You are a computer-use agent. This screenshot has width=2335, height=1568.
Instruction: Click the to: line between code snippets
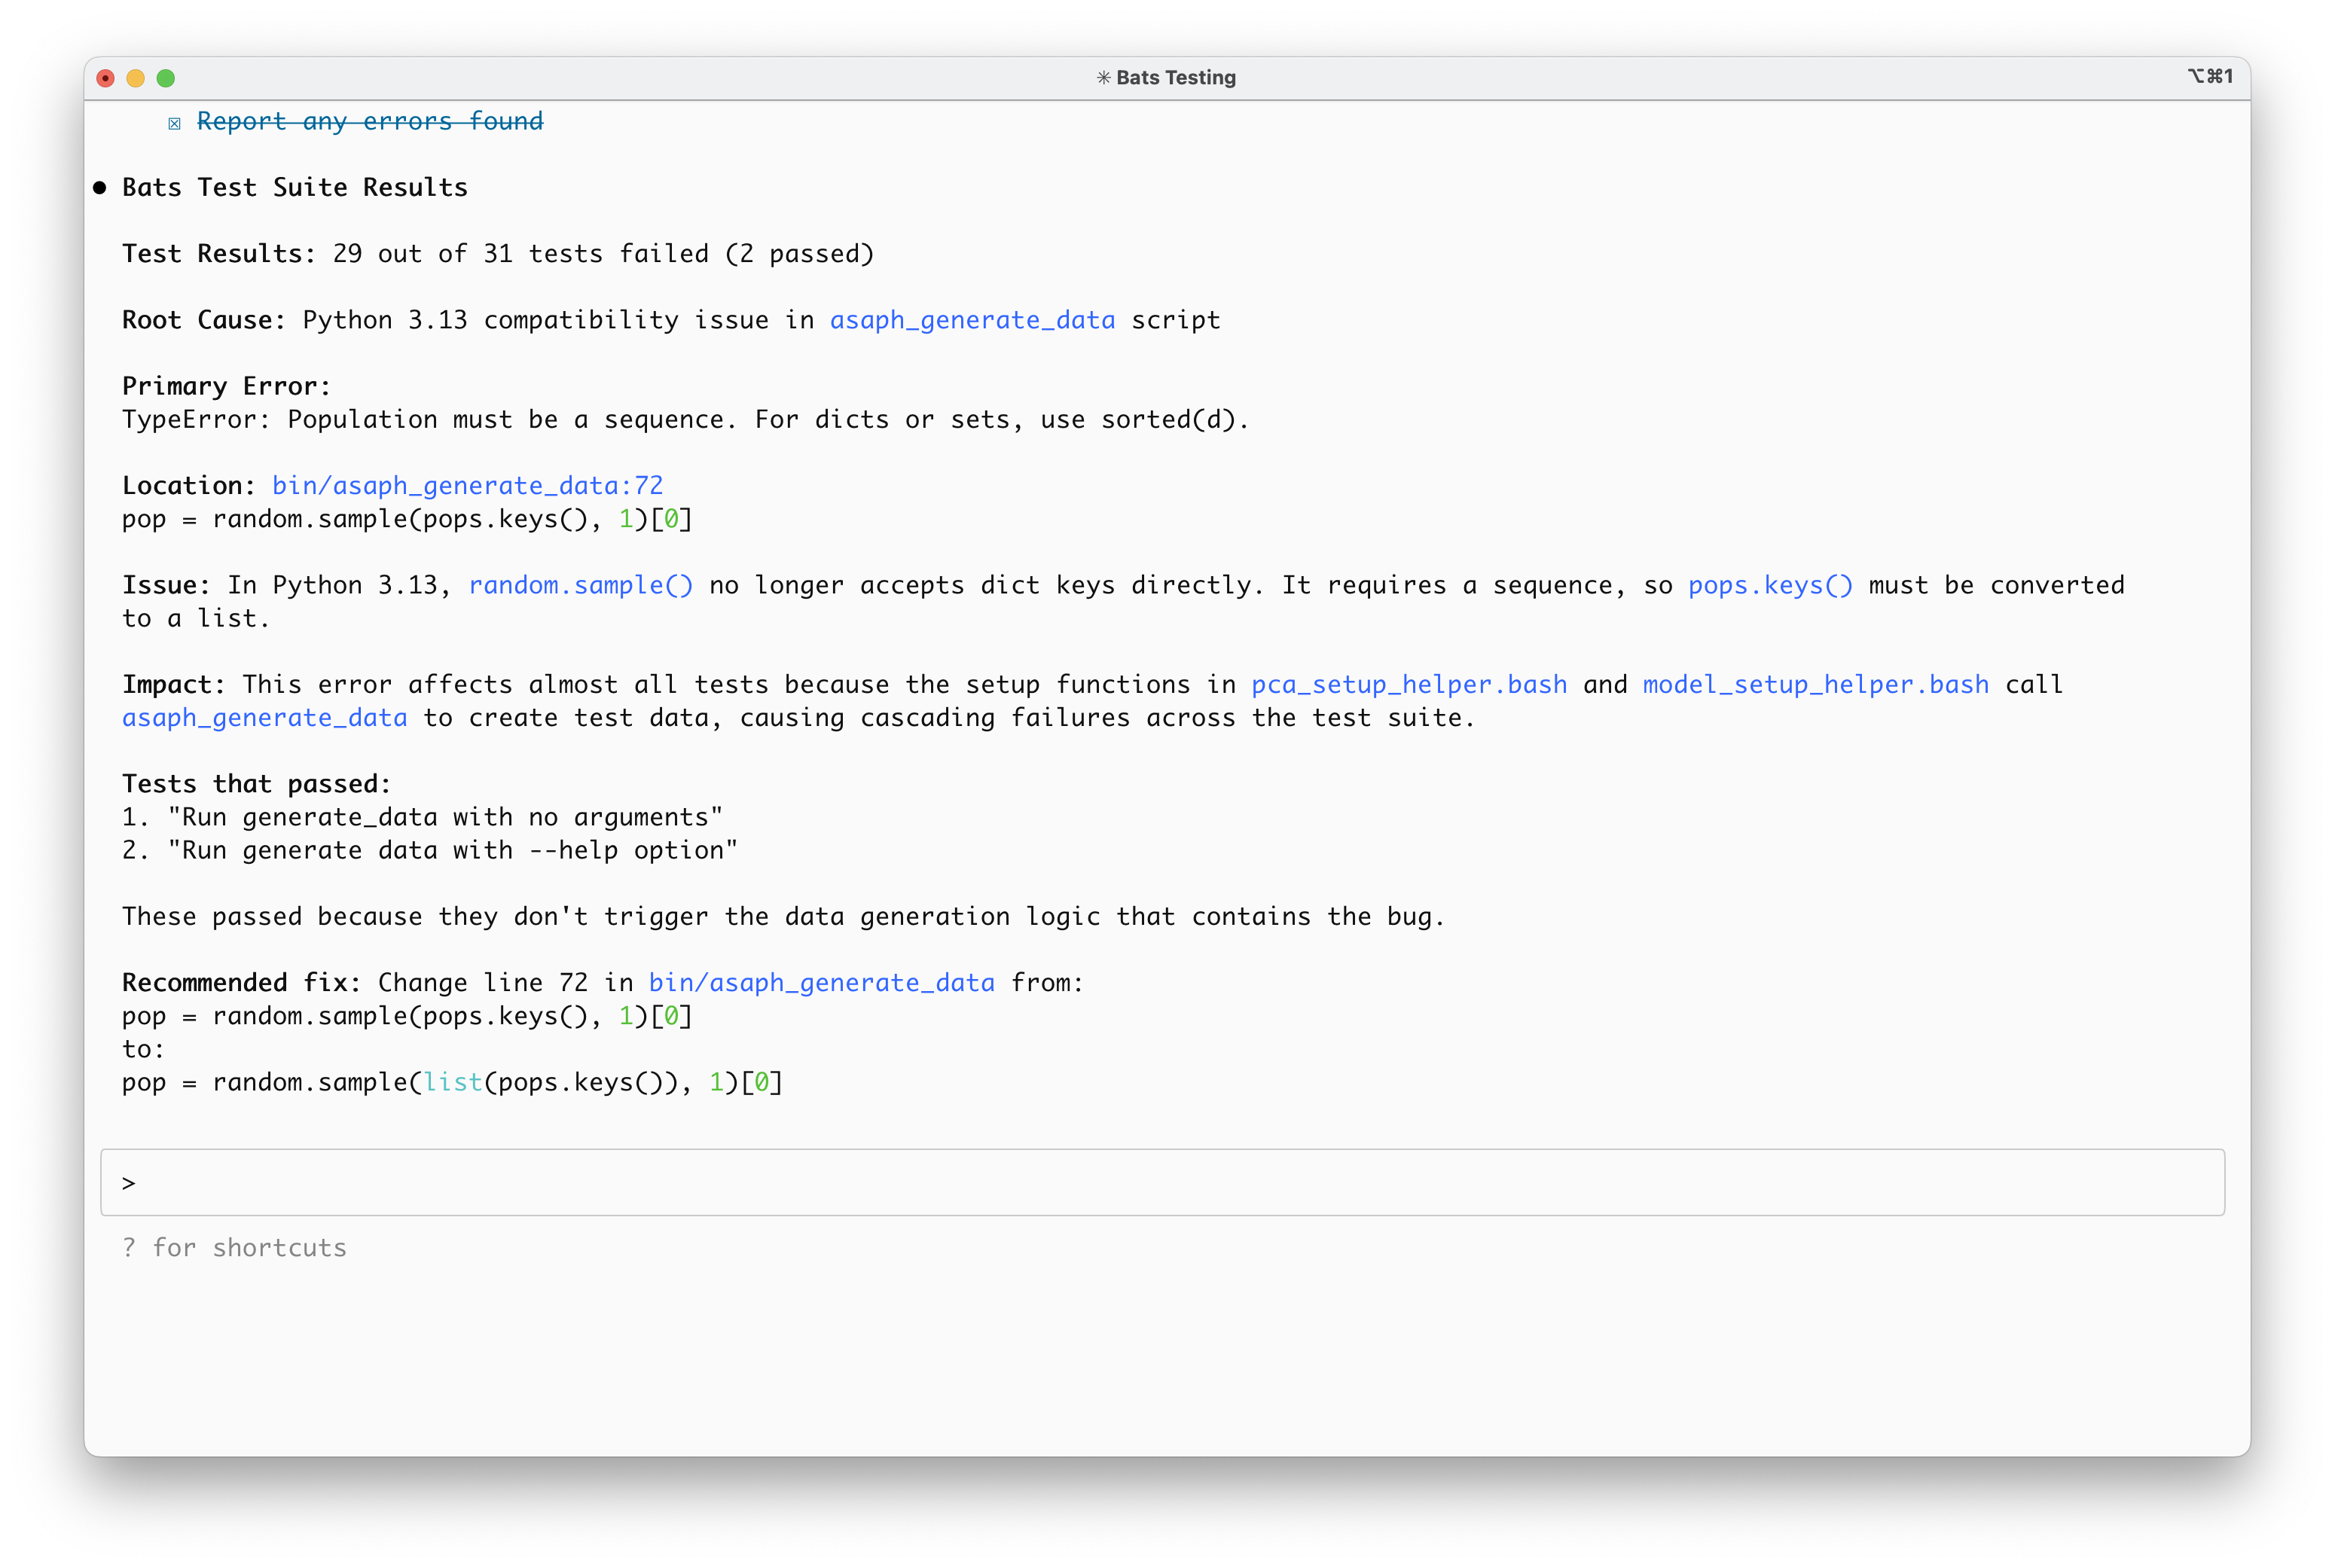[144, 1049]
